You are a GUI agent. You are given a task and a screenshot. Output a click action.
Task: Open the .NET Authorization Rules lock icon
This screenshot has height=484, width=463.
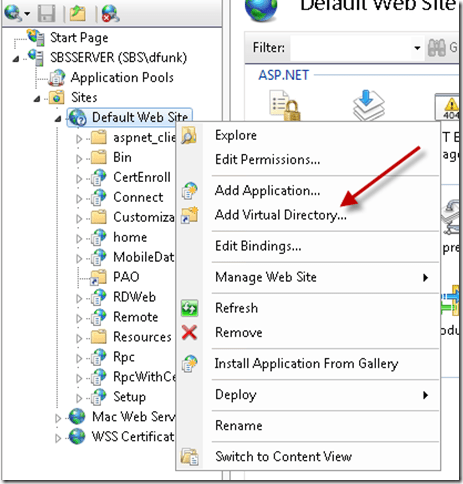tap(284, 105)
